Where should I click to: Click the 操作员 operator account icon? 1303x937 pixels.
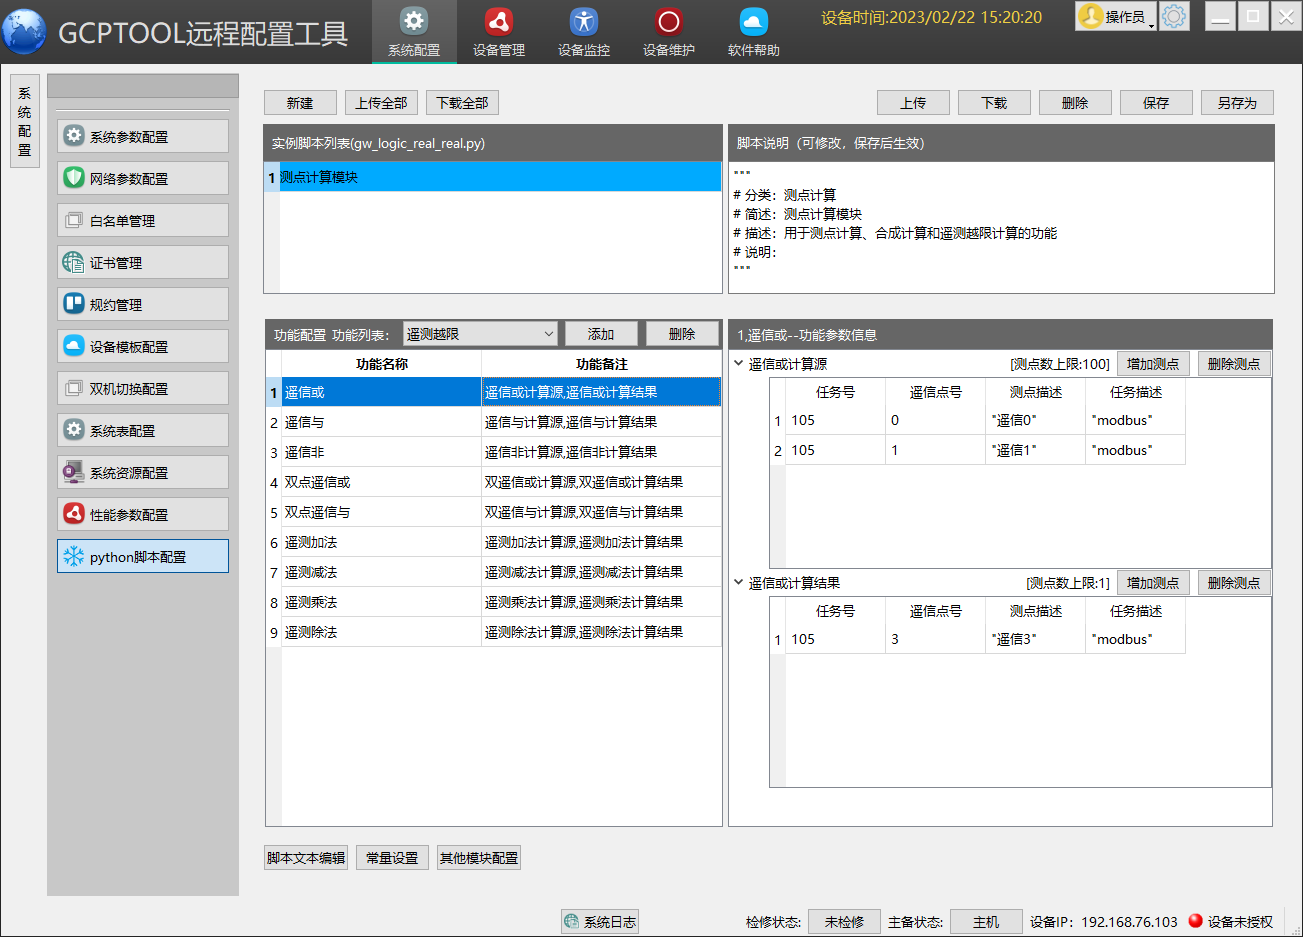(1091, 15)
